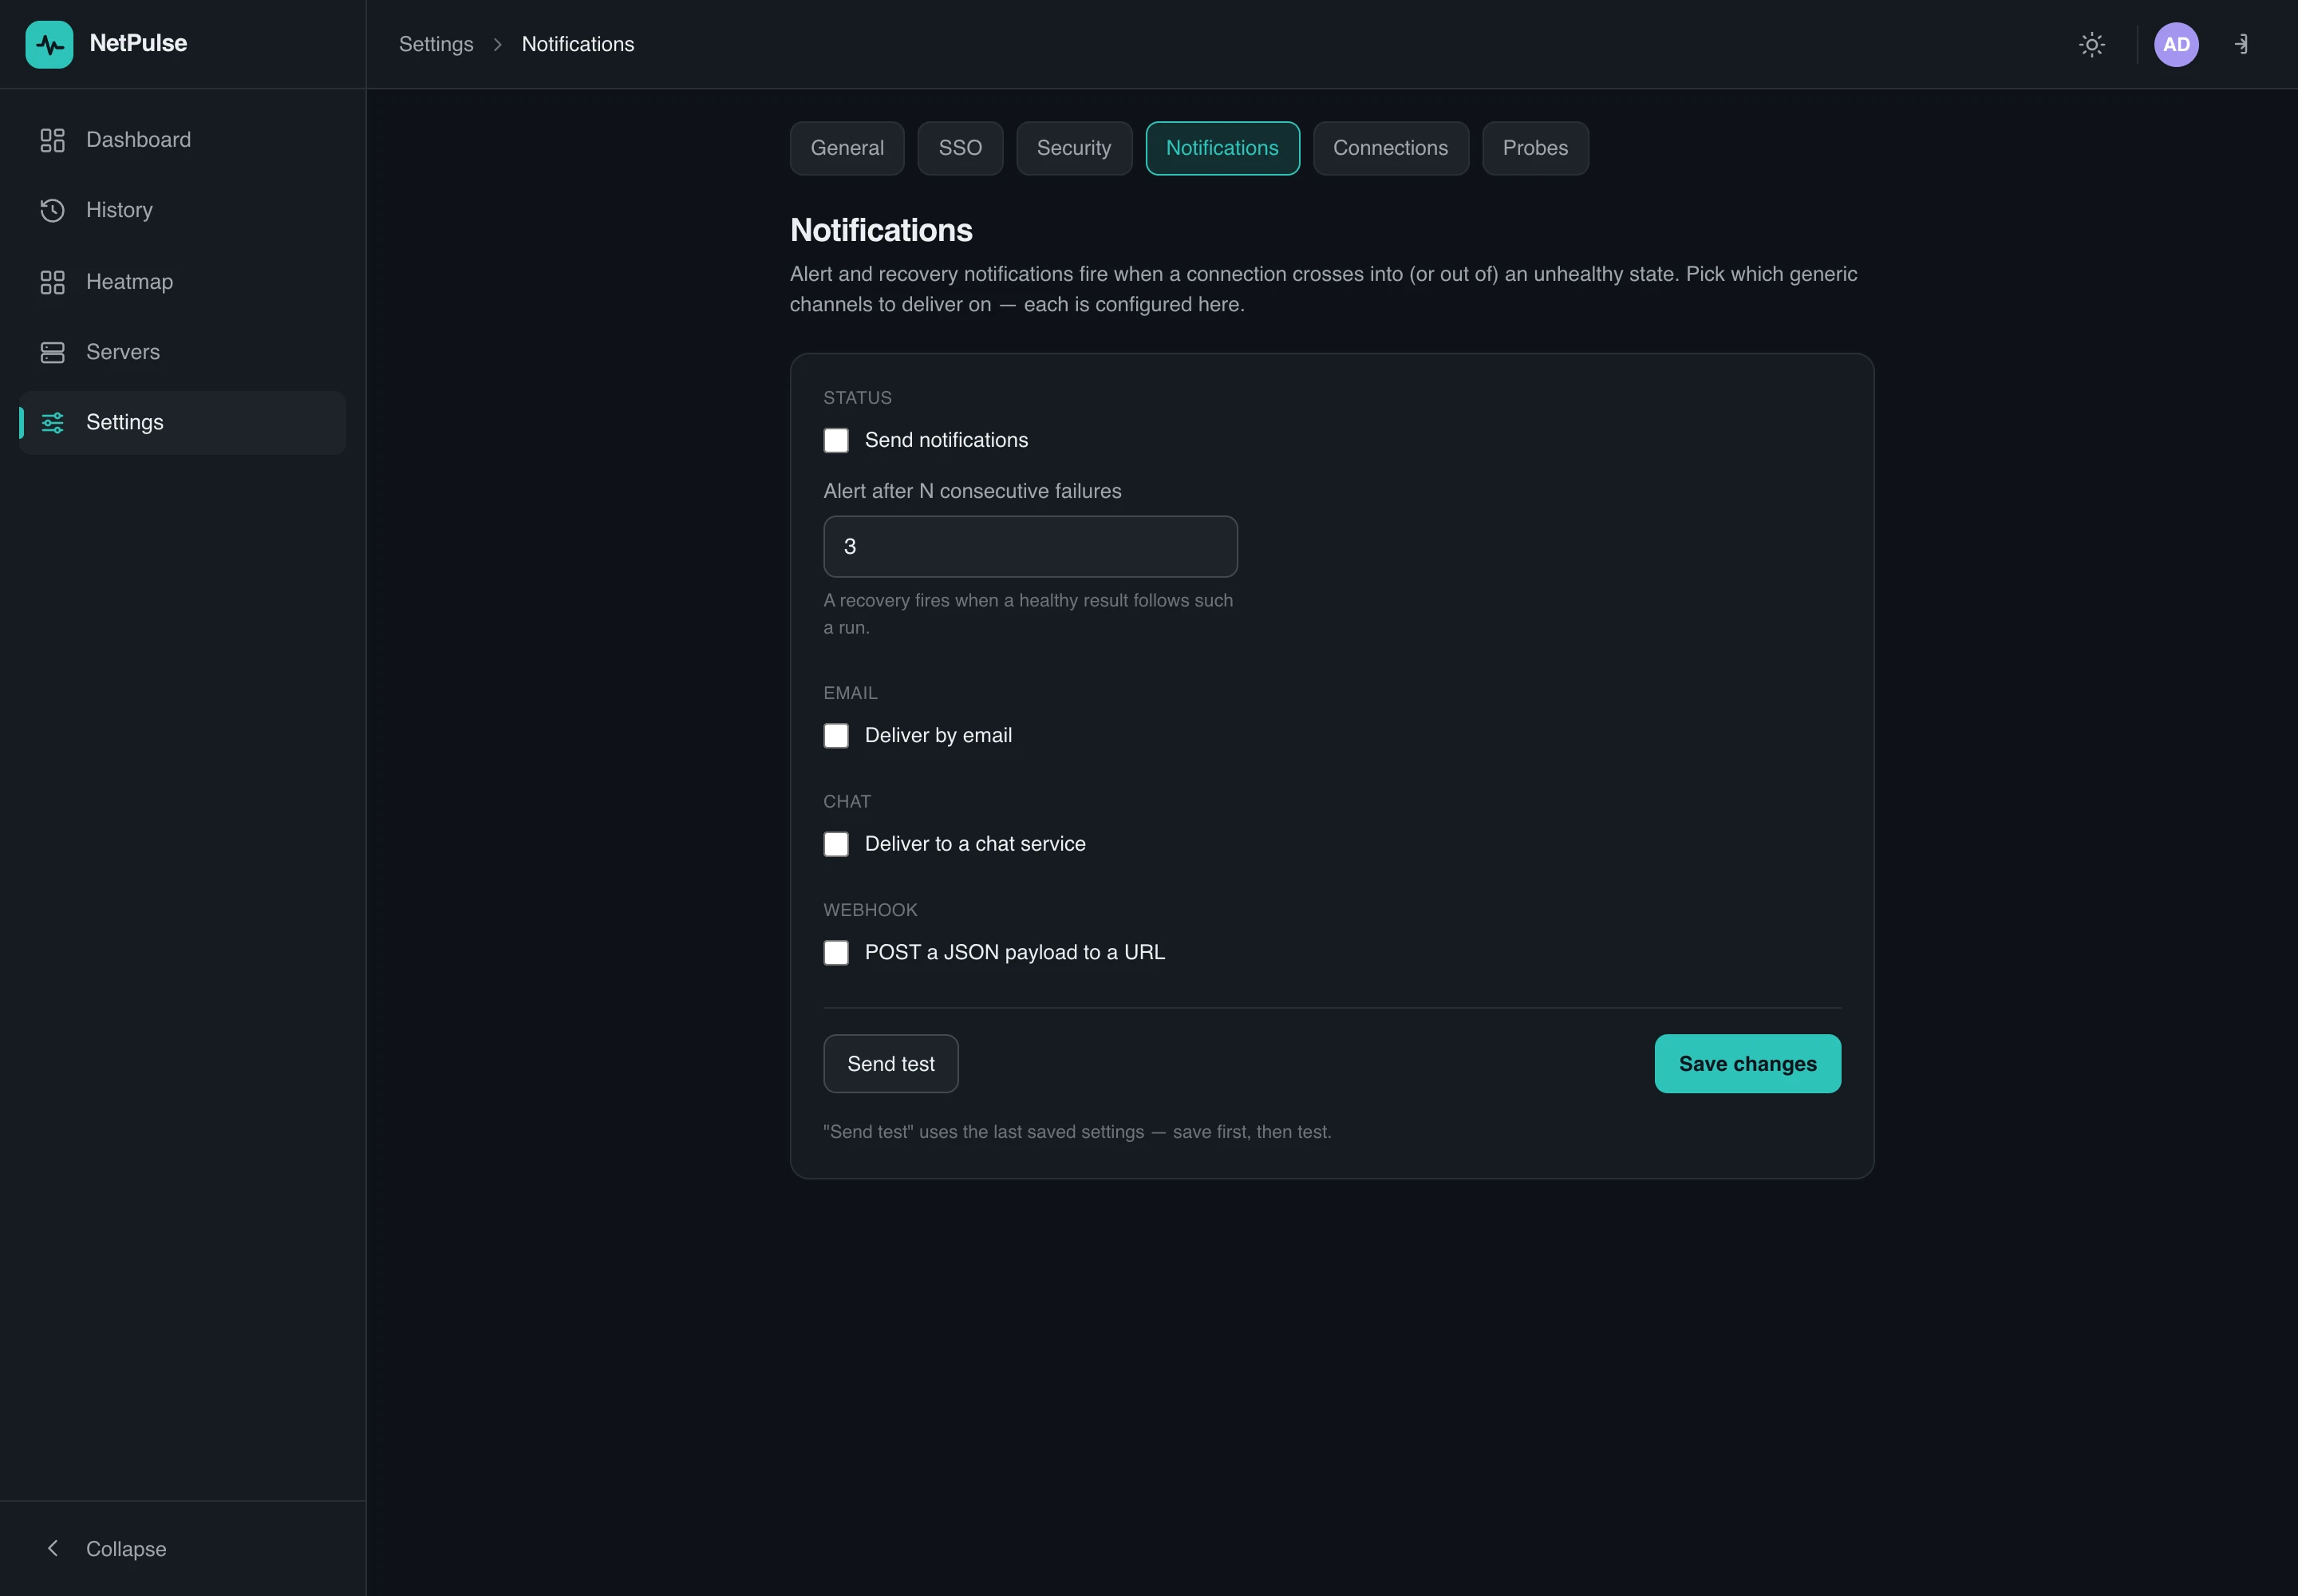2298x1596 pixels.
Task: Click the 'Send notifications' label text
Action: point(946,440)
